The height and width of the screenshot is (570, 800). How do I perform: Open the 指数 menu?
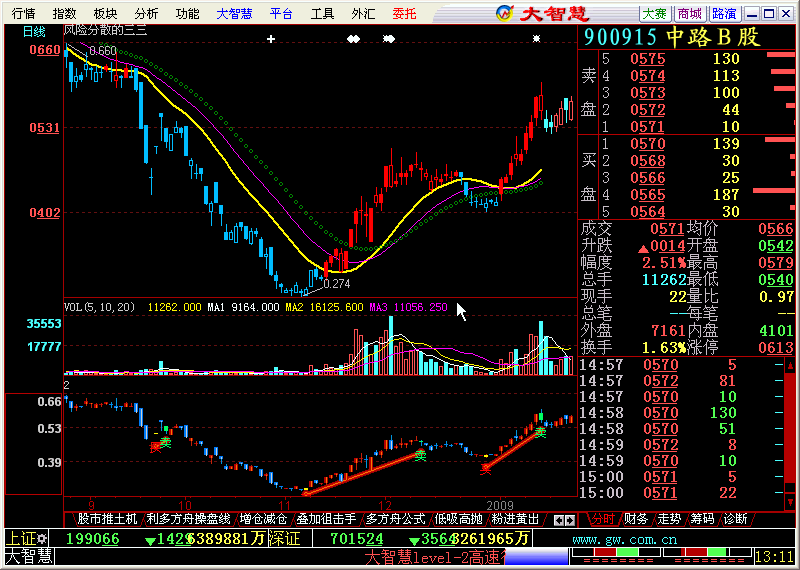[64, 13]
